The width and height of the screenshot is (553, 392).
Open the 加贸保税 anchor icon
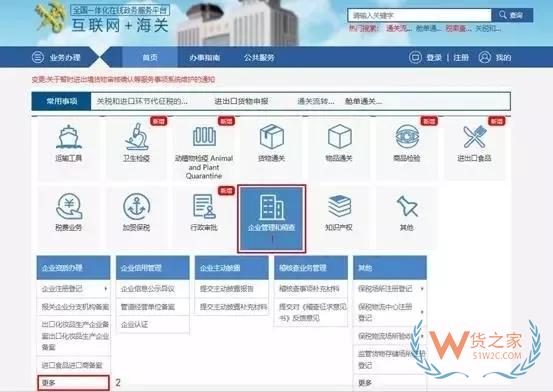[137, 206]
